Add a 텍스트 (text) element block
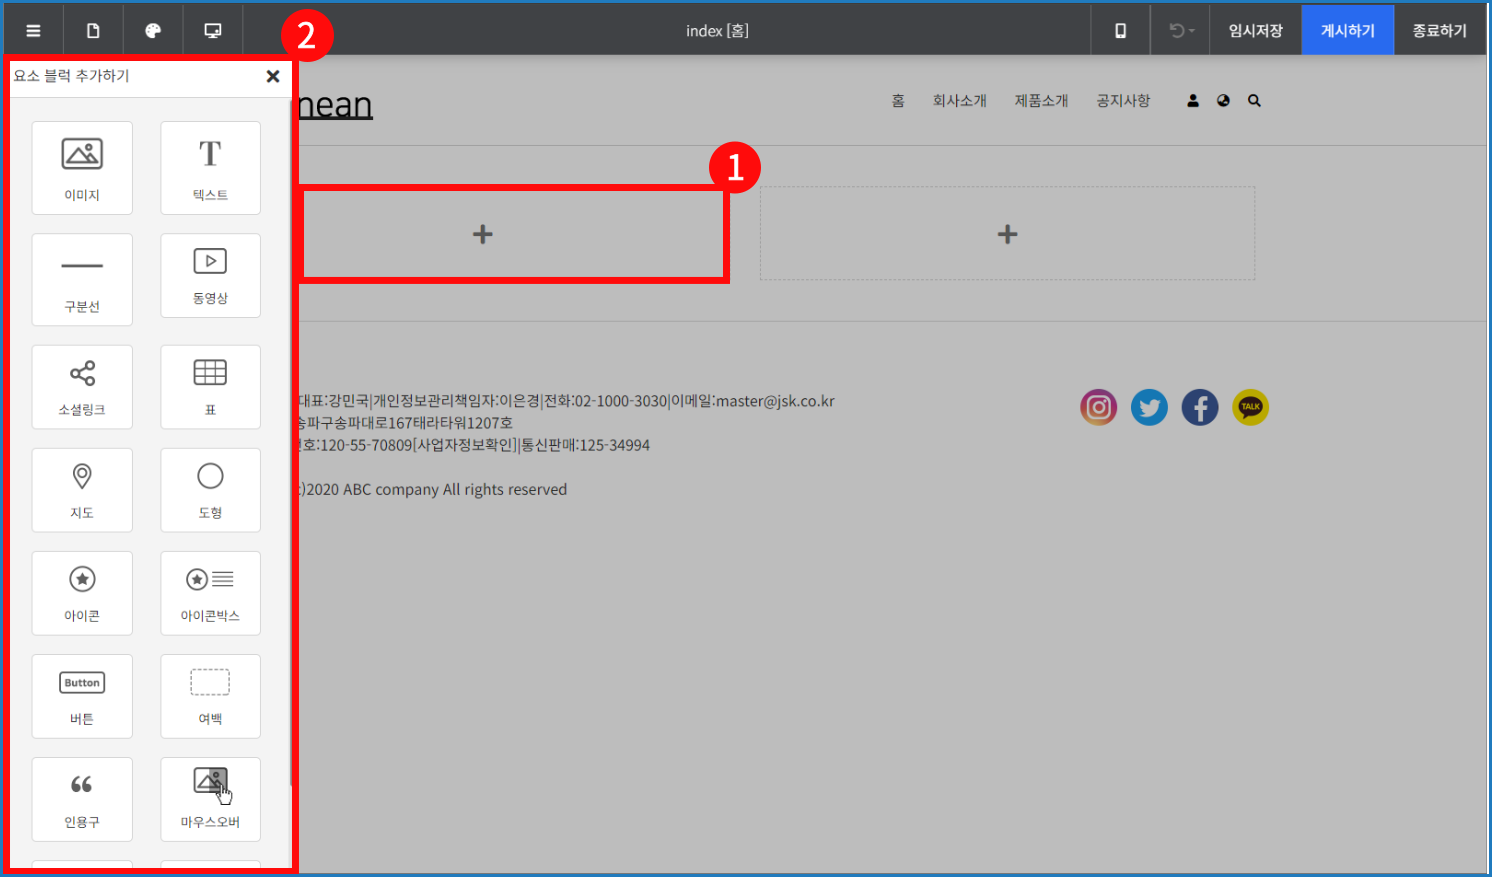Screen dimensions: 1492x877 (x=210, y=168)
